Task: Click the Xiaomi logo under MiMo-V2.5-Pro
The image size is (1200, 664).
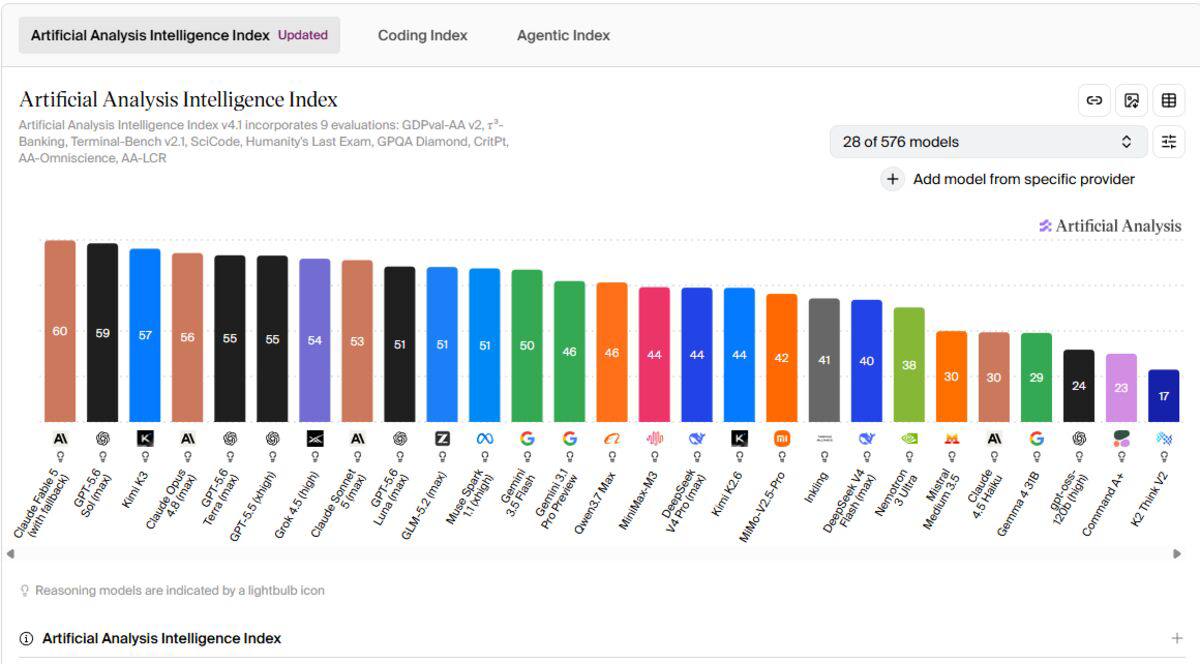Action: (x=782, y=438)
